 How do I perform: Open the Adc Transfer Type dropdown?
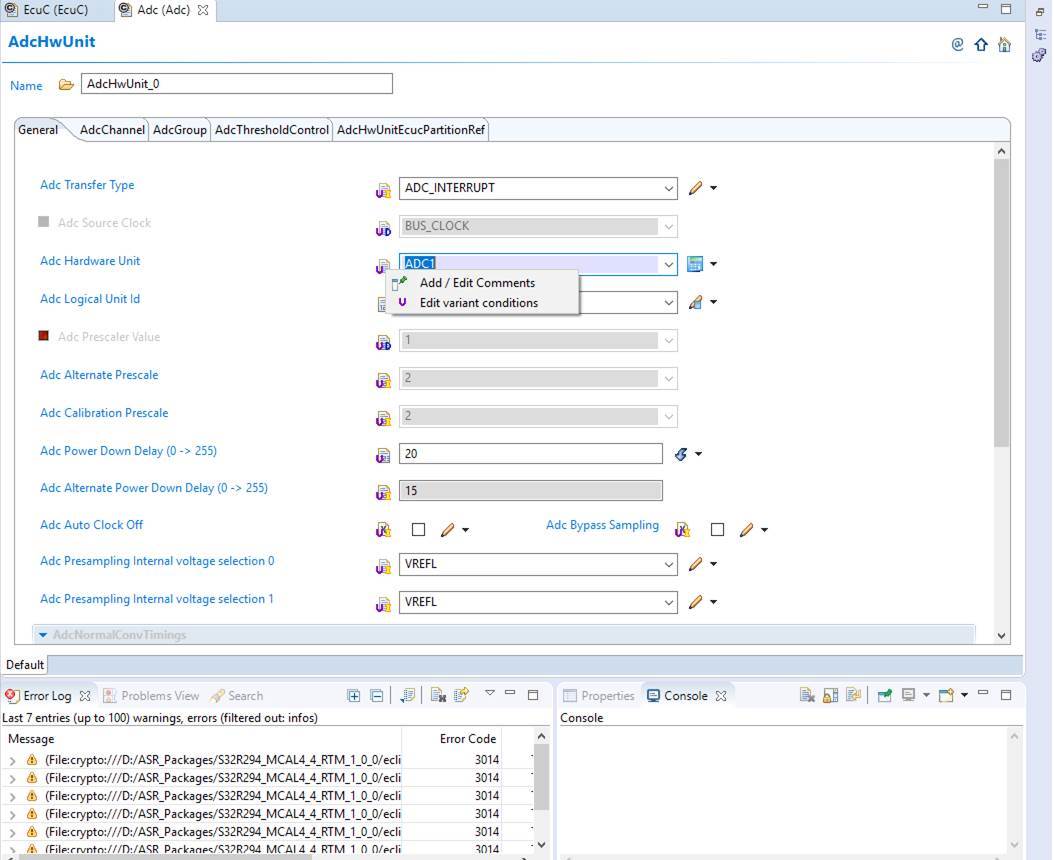668,187
